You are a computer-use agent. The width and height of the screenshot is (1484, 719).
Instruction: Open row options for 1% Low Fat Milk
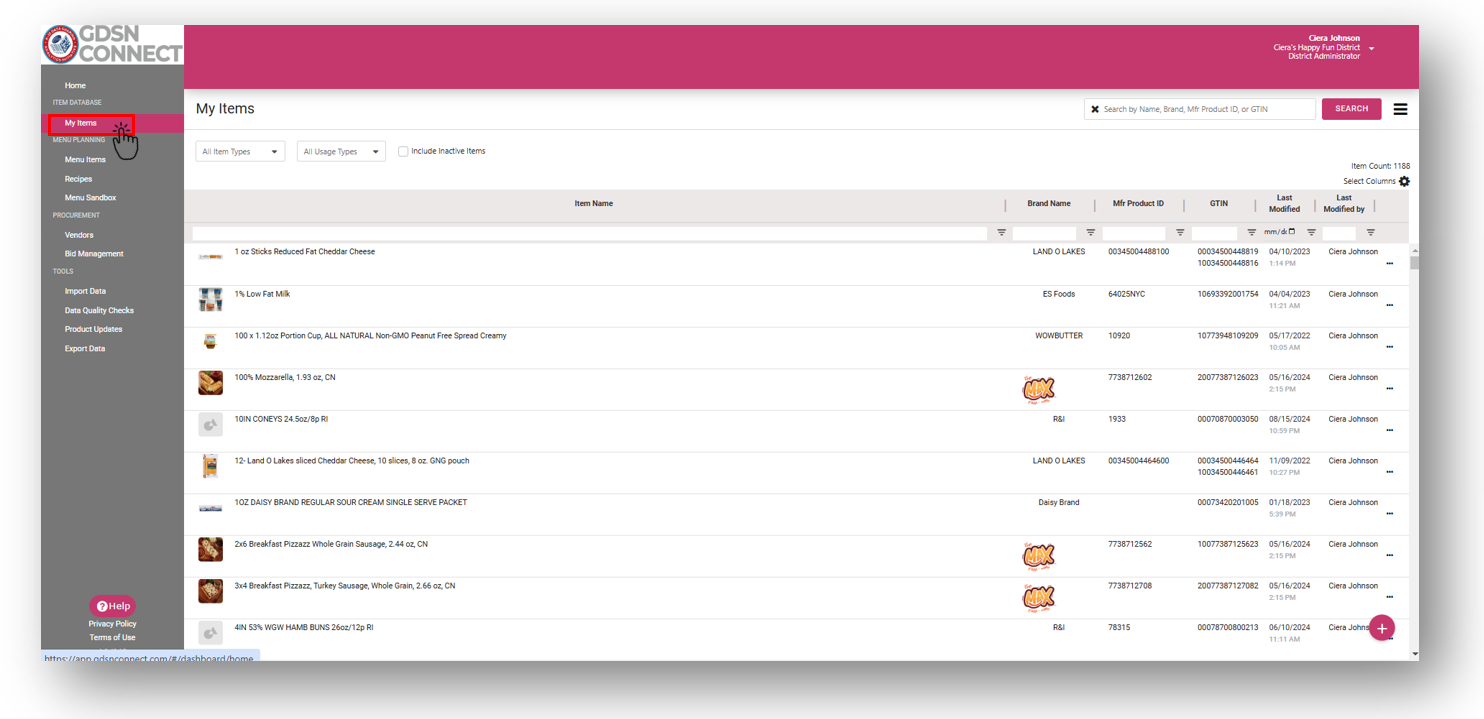click(1390, 305)
